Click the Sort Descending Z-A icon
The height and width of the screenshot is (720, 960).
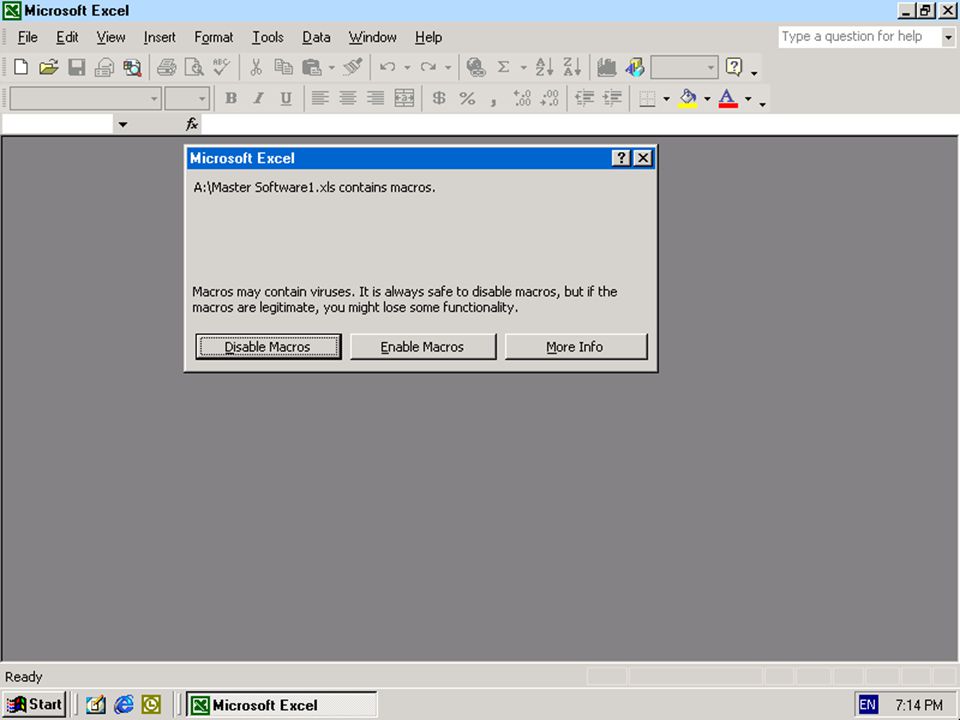[x=572, y=67]
